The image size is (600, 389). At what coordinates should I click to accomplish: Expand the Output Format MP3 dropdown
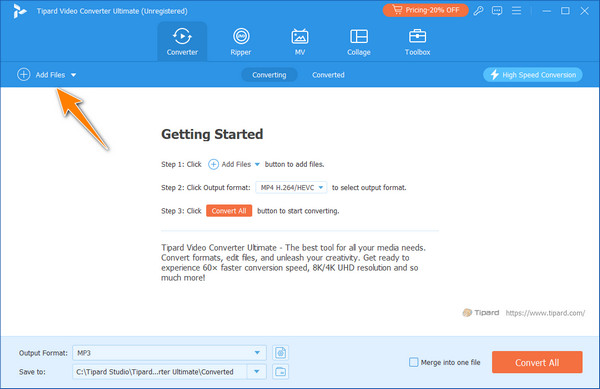pos(258,353)
